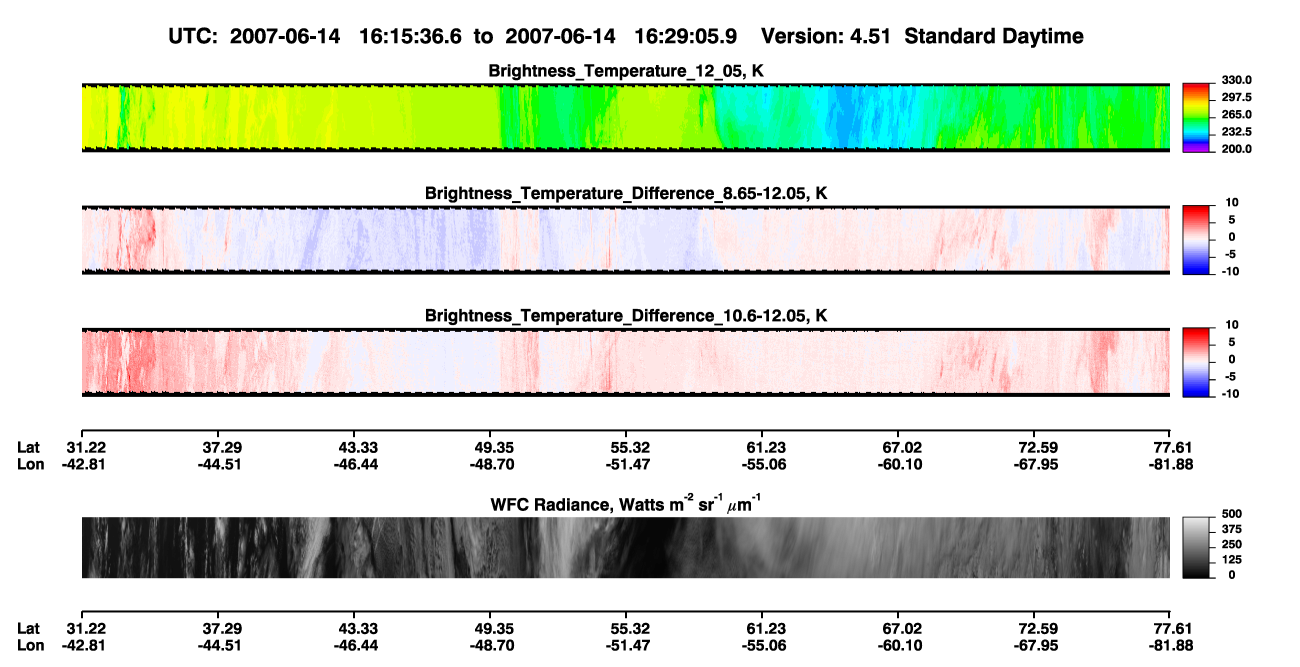1300x667 pixels.
Task: Click the Lat label below the 10.6-12.05 panel
Action: [x=29, y=447]
